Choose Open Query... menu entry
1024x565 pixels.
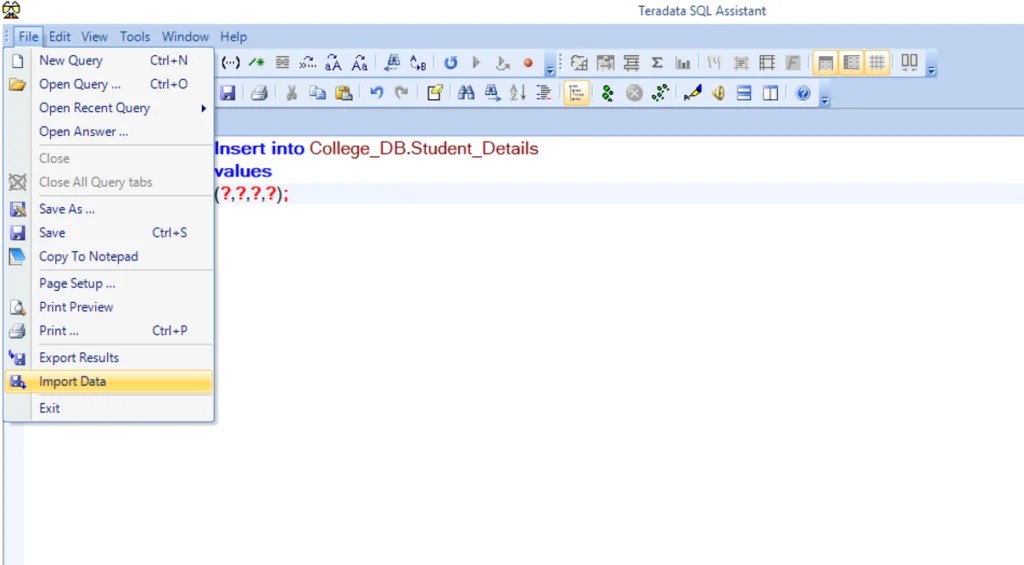pyautogui.click(x=109, y=84)
